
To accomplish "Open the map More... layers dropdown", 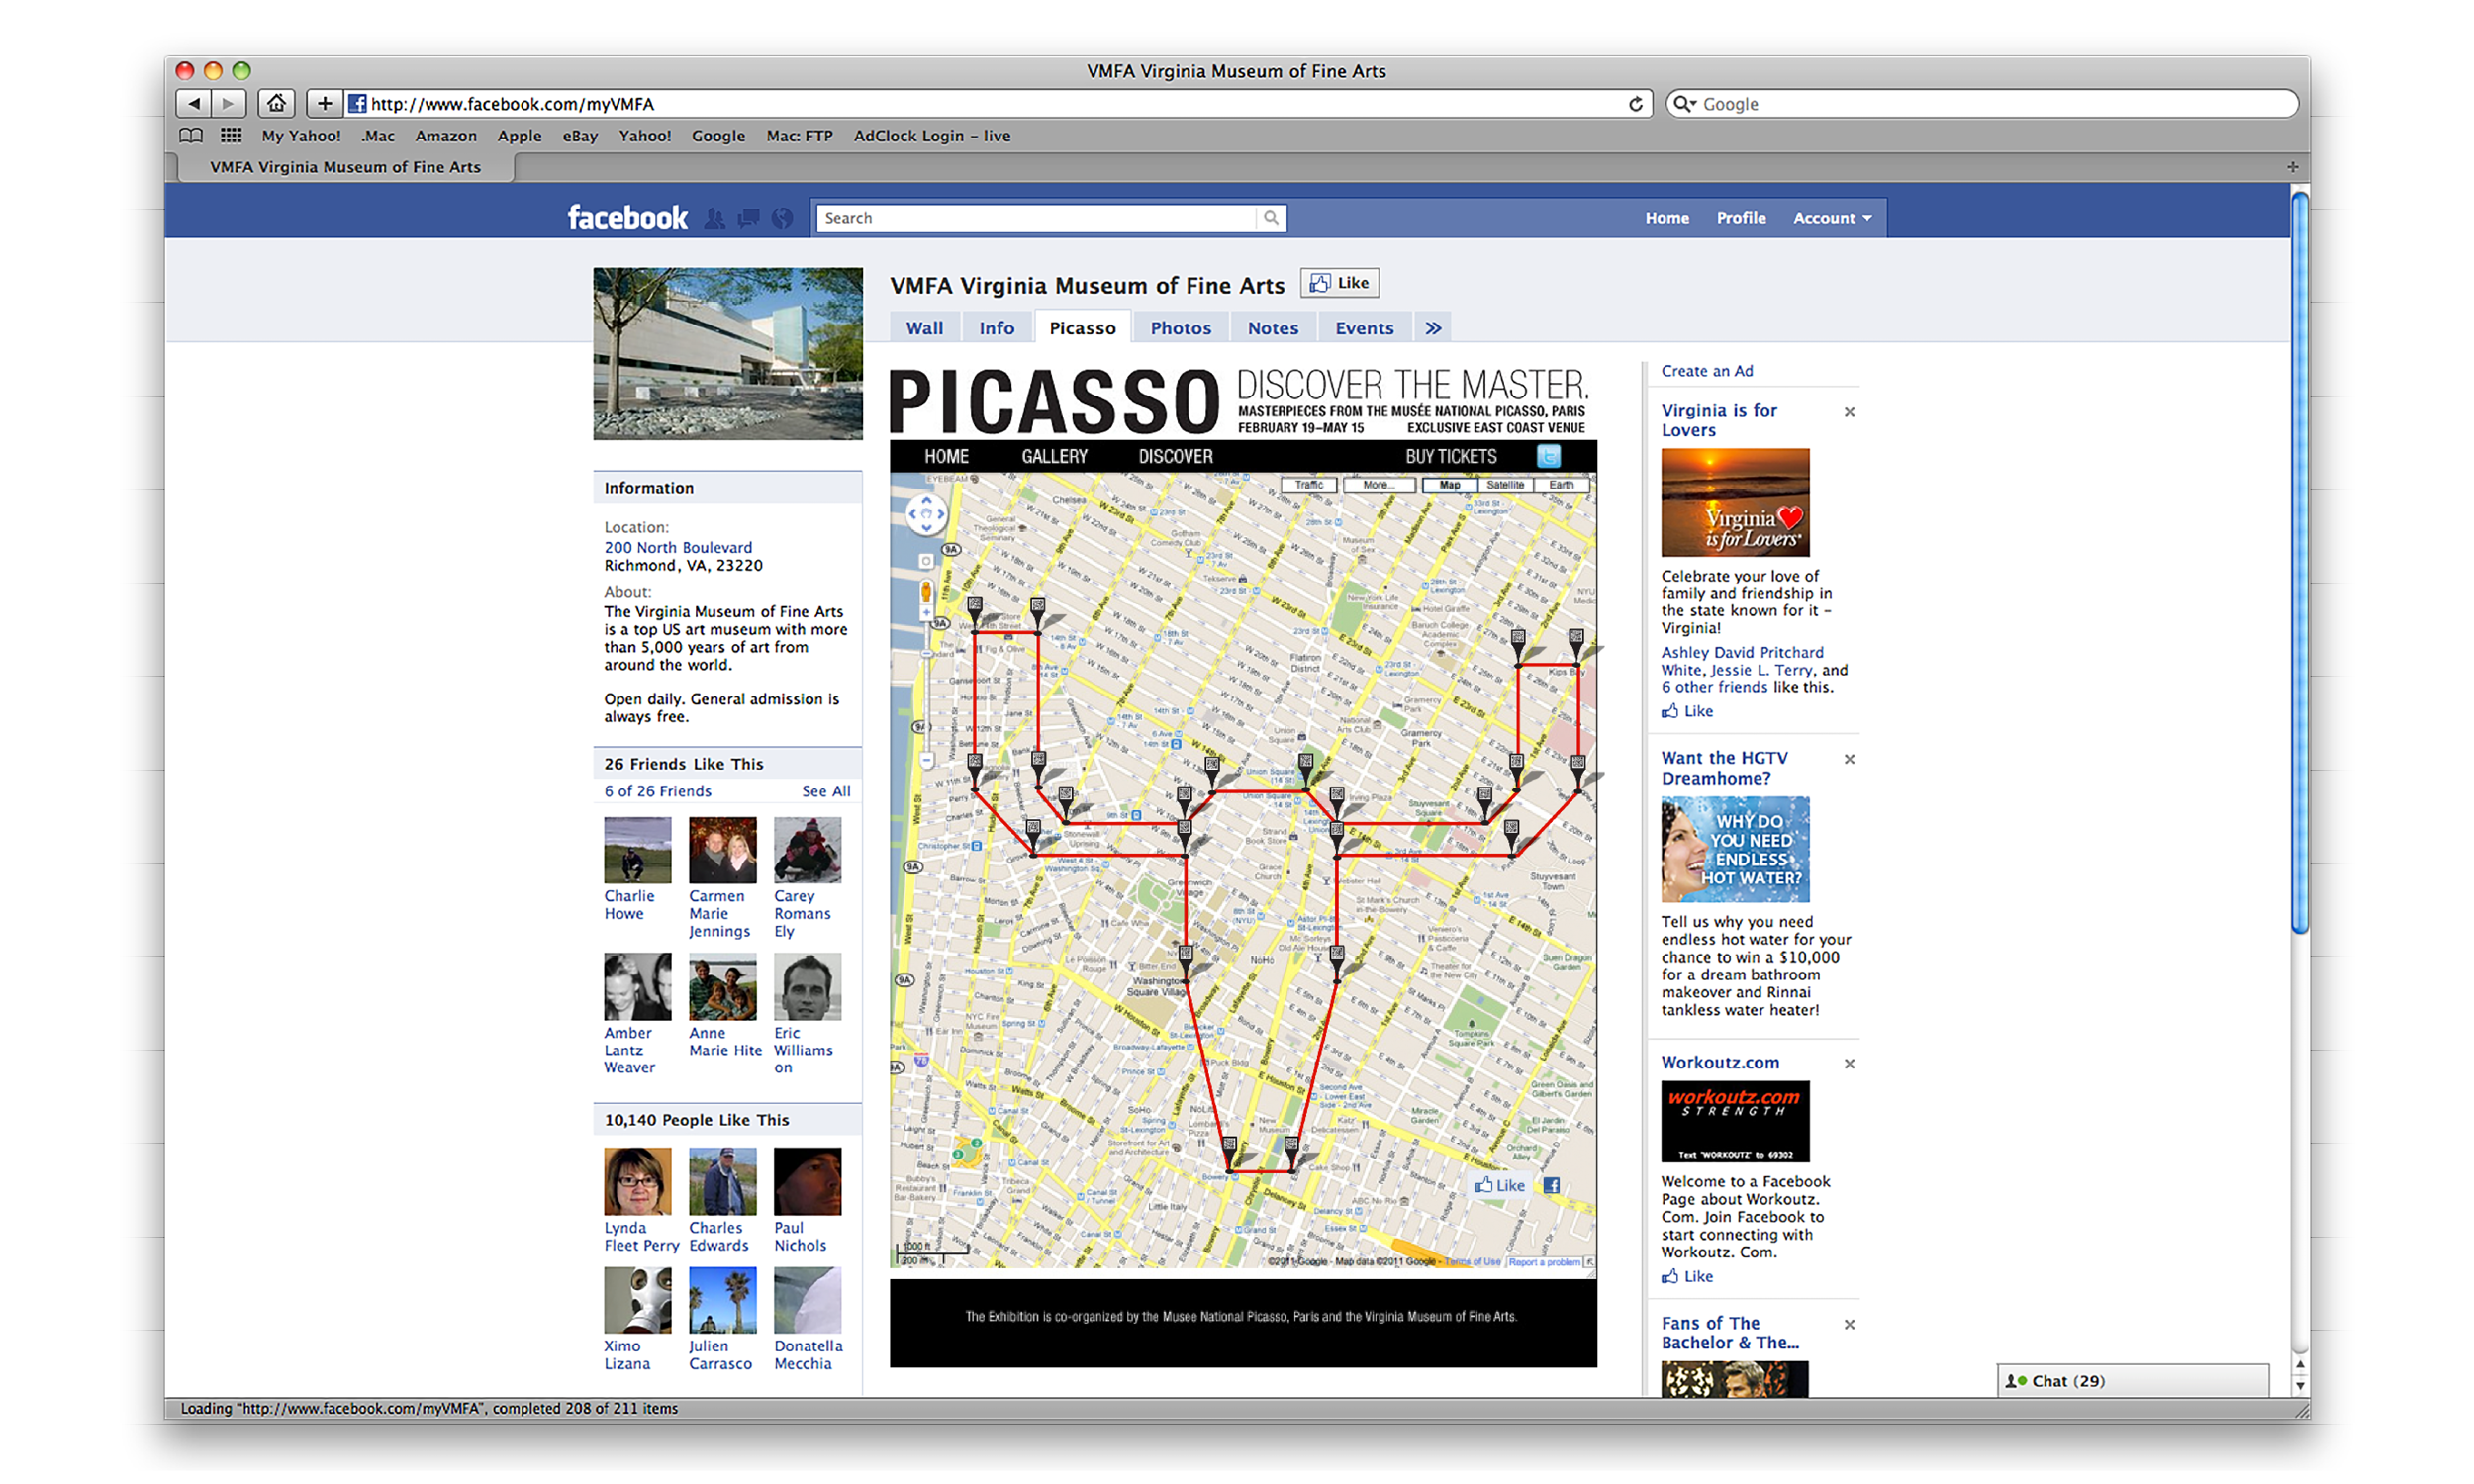I will [1379, 485].
